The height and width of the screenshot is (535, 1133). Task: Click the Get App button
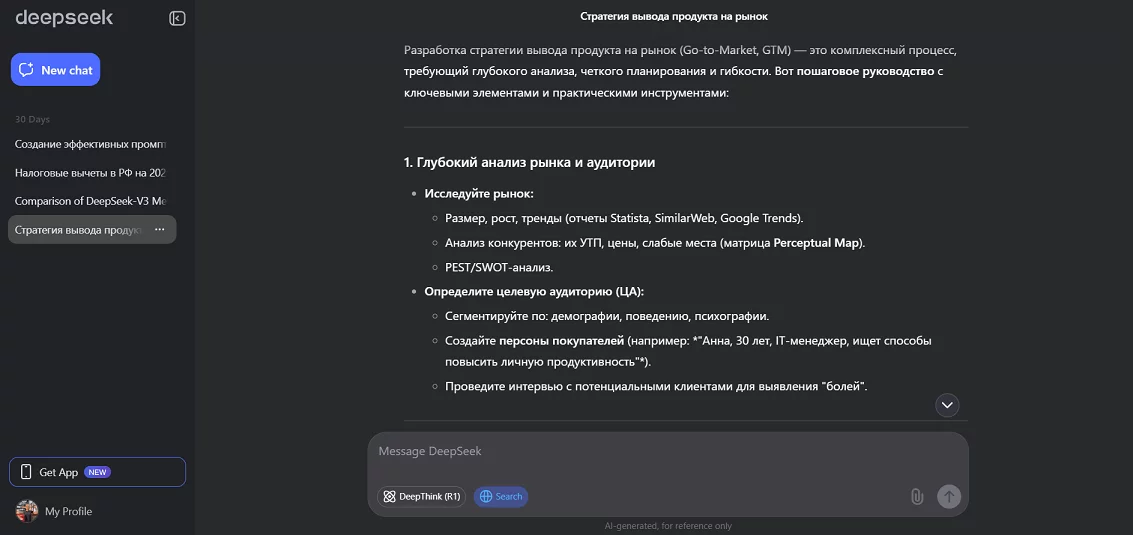click(x=98, y=472)
